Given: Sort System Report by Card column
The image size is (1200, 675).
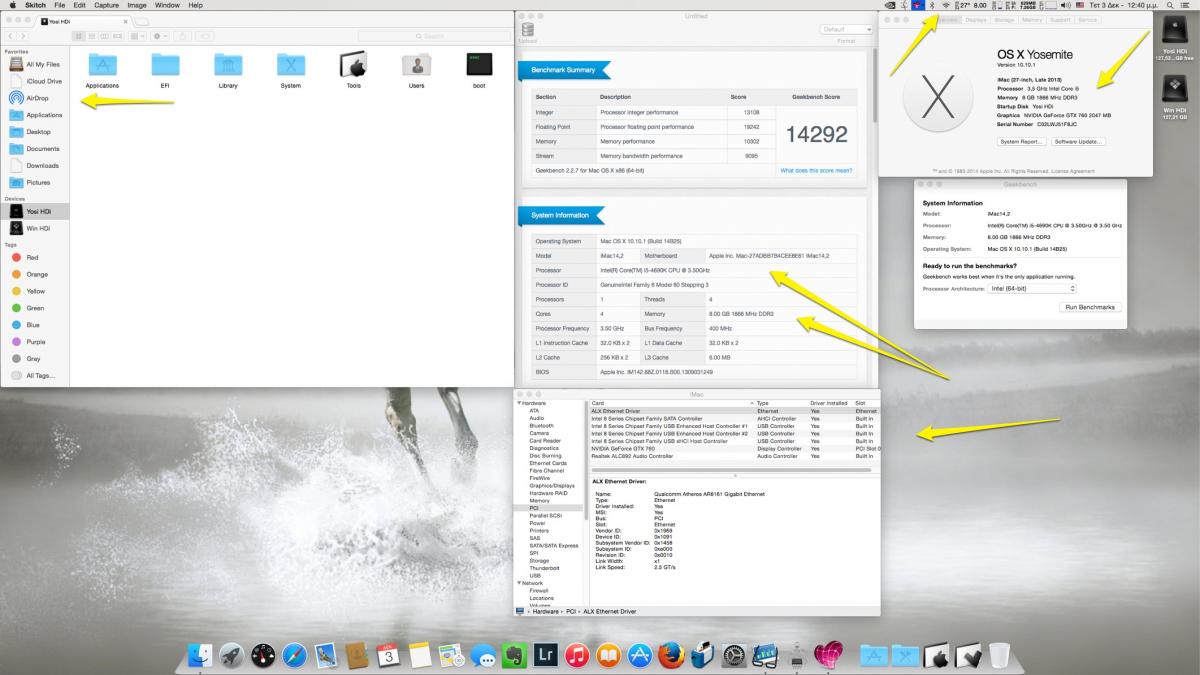Looking at the screenshot, I should coord(670,403).
